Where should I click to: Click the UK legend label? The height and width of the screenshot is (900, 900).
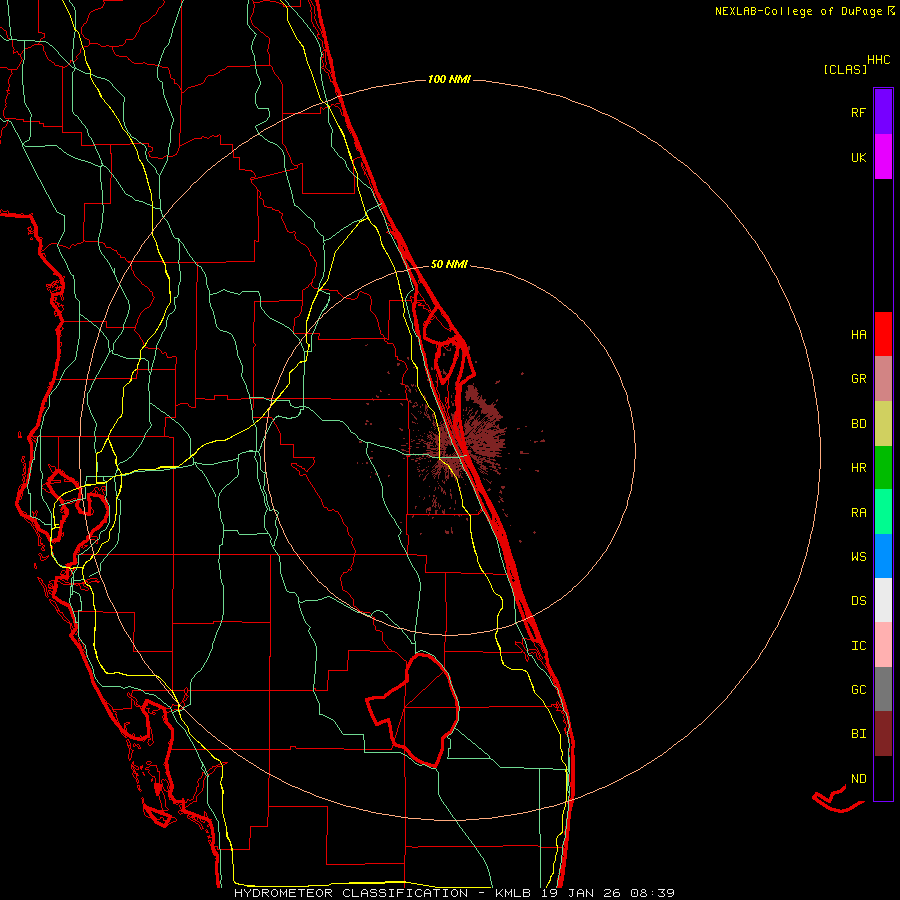click(x=858, y=157)
